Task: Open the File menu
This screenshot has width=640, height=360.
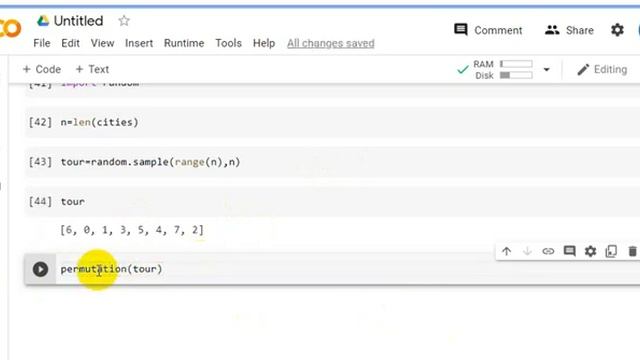Action: coord(42,43)
